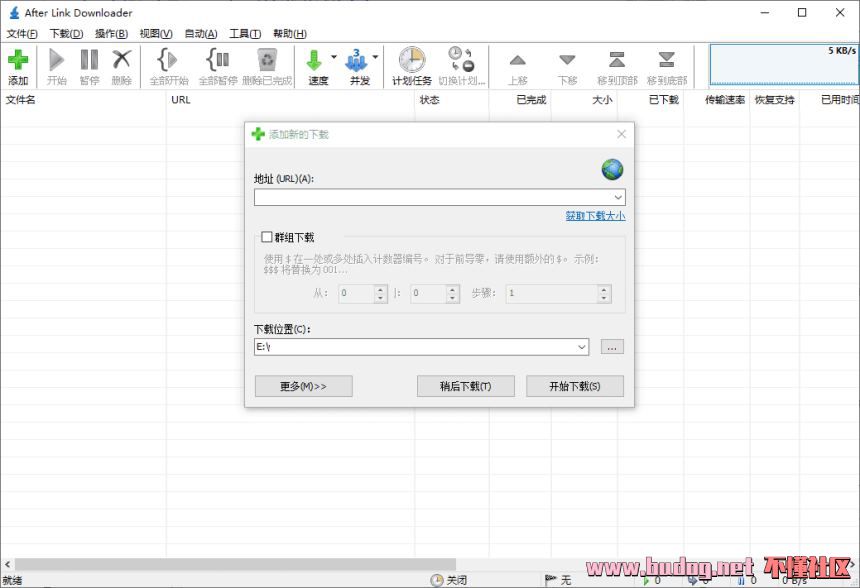Expand the URL address dropdown
The height and width of the screenshot is (588, 860).
(618, 198)
